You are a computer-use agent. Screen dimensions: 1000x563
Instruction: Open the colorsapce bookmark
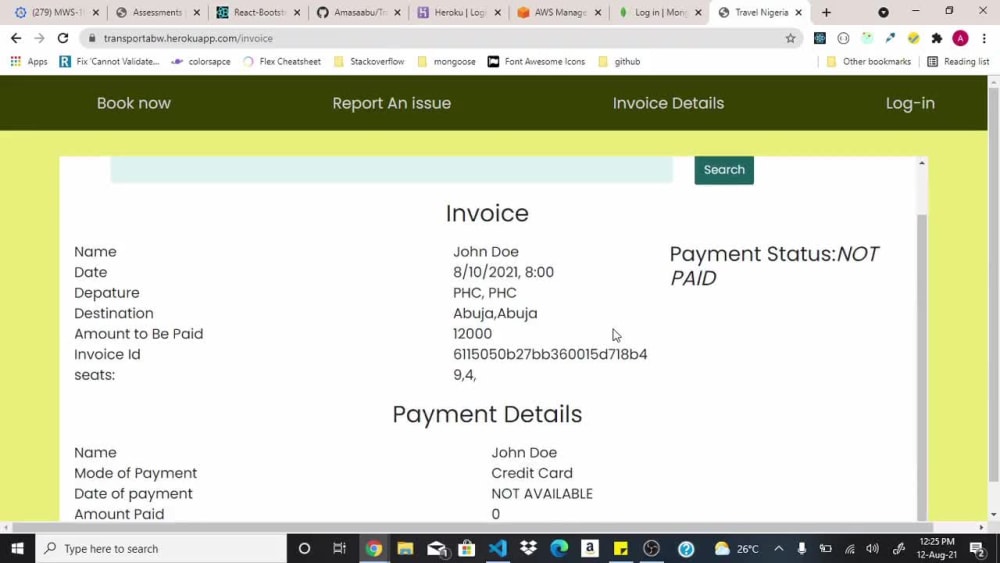pyautogui.click(x=201, y=62)
